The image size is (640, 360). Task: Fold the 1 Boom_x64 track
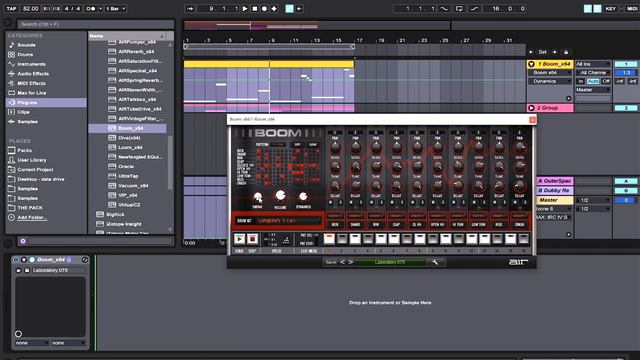[531, 64]
